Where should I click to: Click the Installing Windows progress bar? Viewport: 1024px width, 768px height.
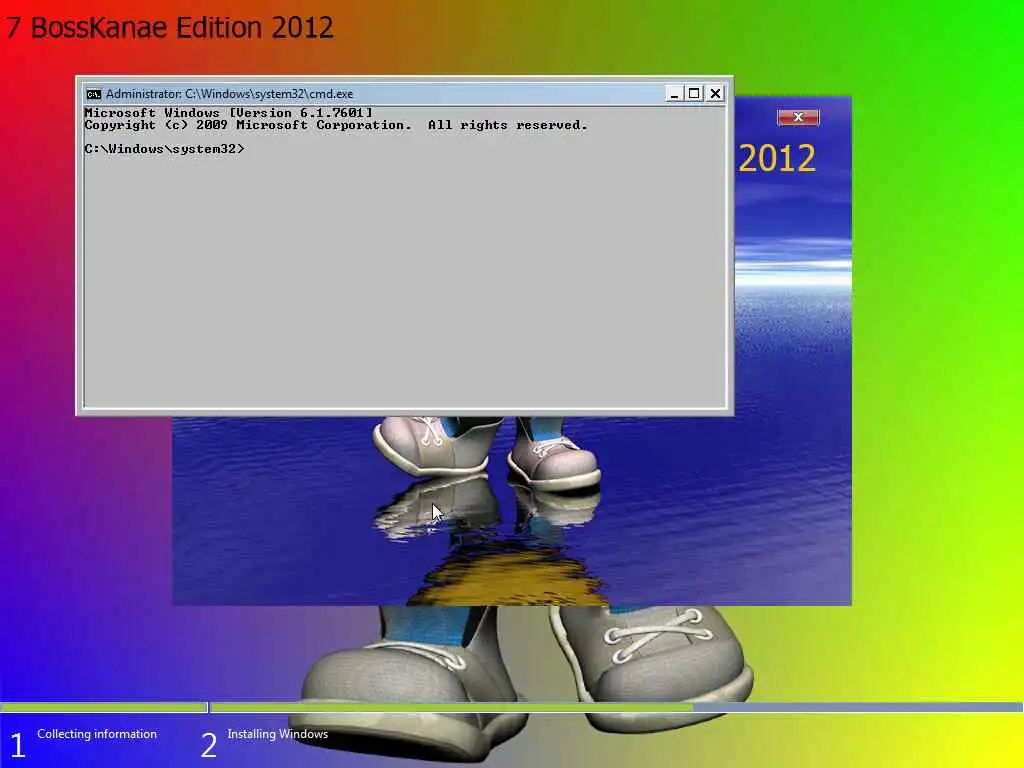tap(616, 707)
